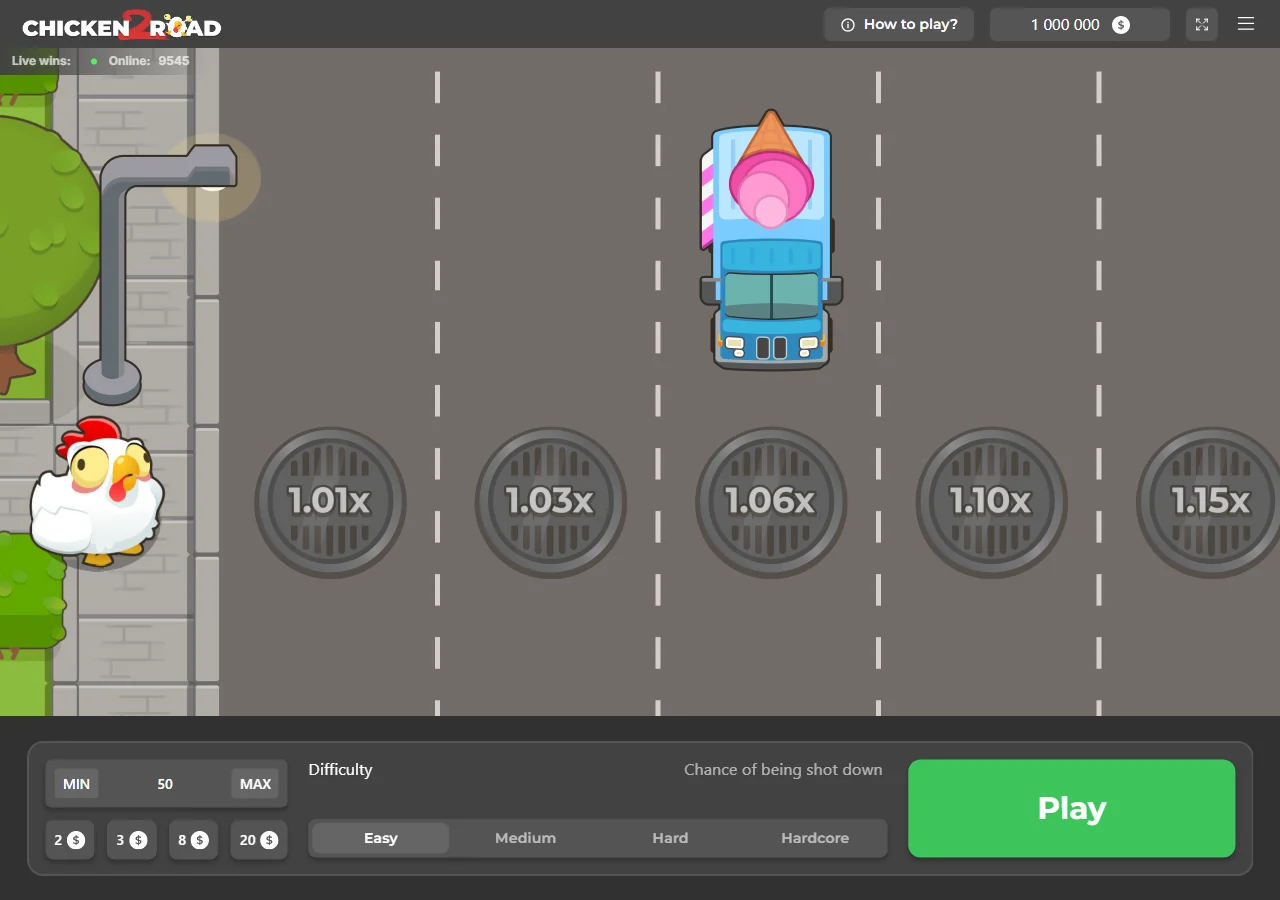The height and width of the screenshot is (900, 1280).
Task: Choose the 8 dollar quick bet
Action: (x=193, y=840)
